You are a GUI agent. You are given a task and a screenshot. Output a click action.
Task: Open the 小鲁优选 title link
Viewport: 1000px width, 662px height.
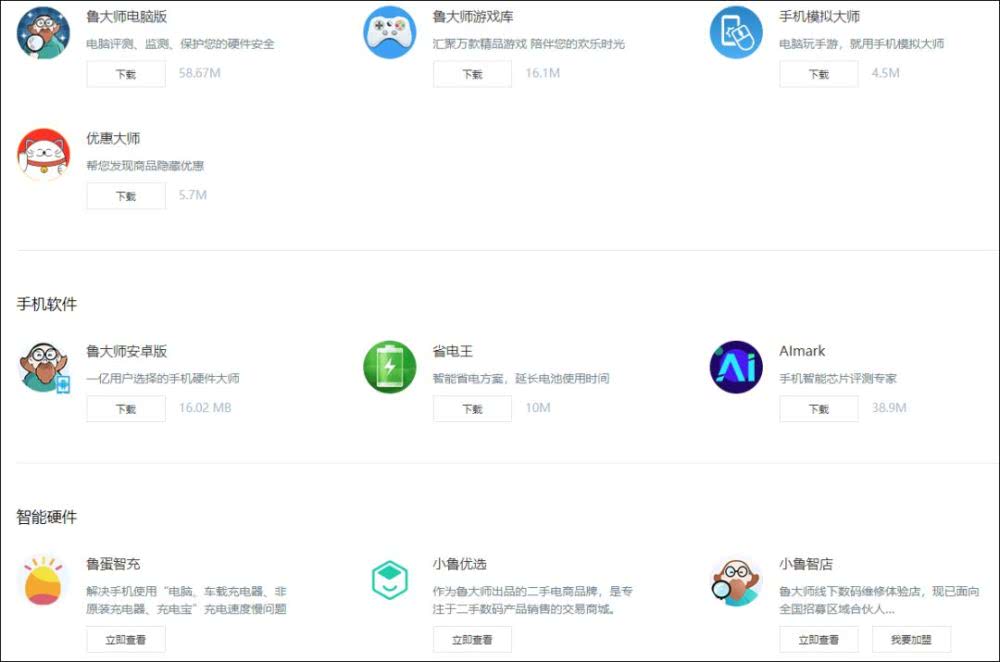tap(459, 564)
